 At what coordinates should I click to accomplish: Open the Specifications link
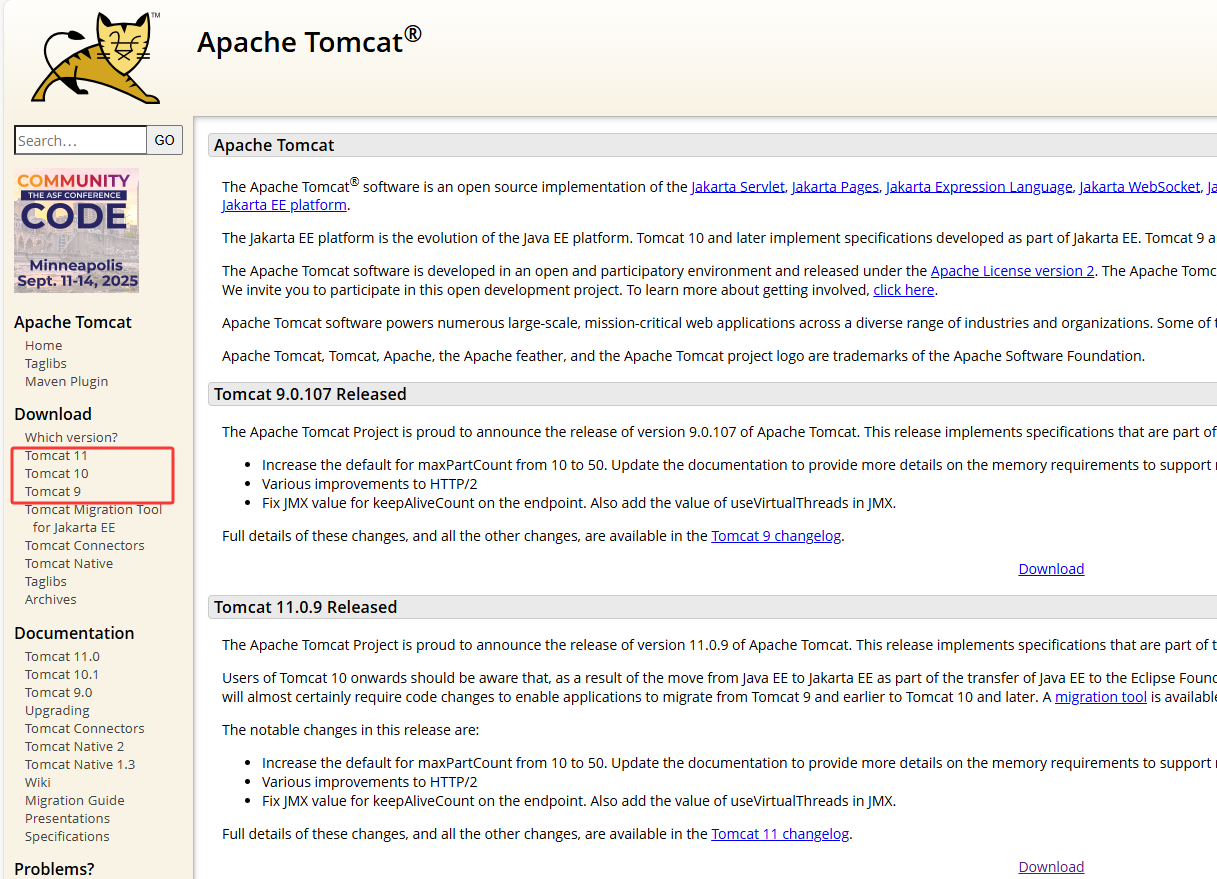coord(67,836)
